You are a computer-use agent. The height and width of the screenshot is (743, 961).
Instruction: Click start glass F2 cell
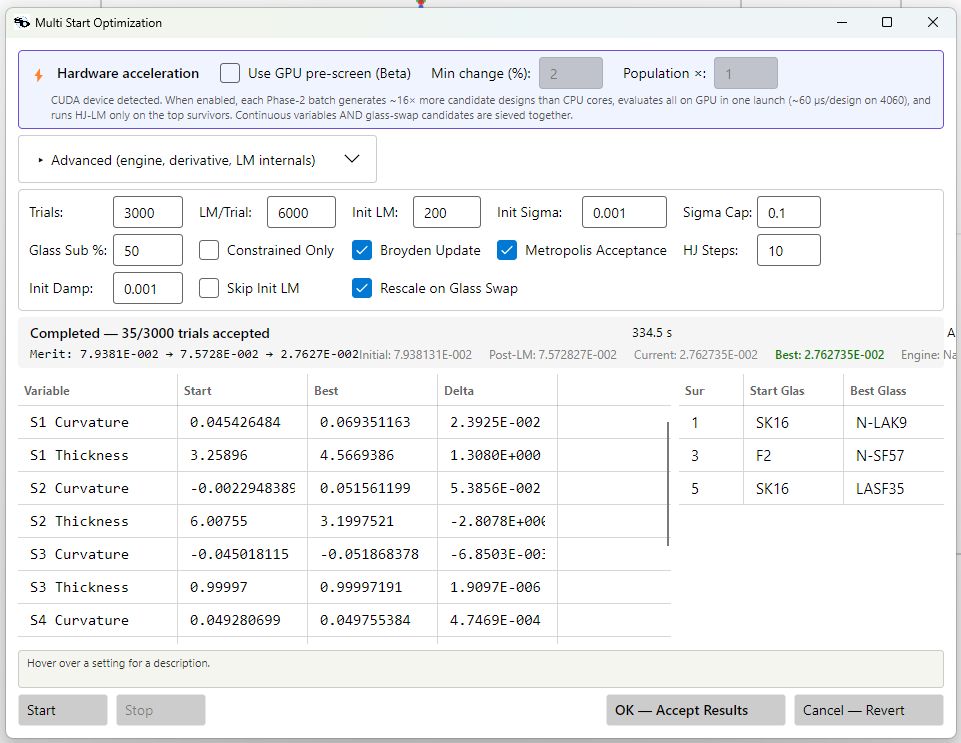(x=764, y=456)
